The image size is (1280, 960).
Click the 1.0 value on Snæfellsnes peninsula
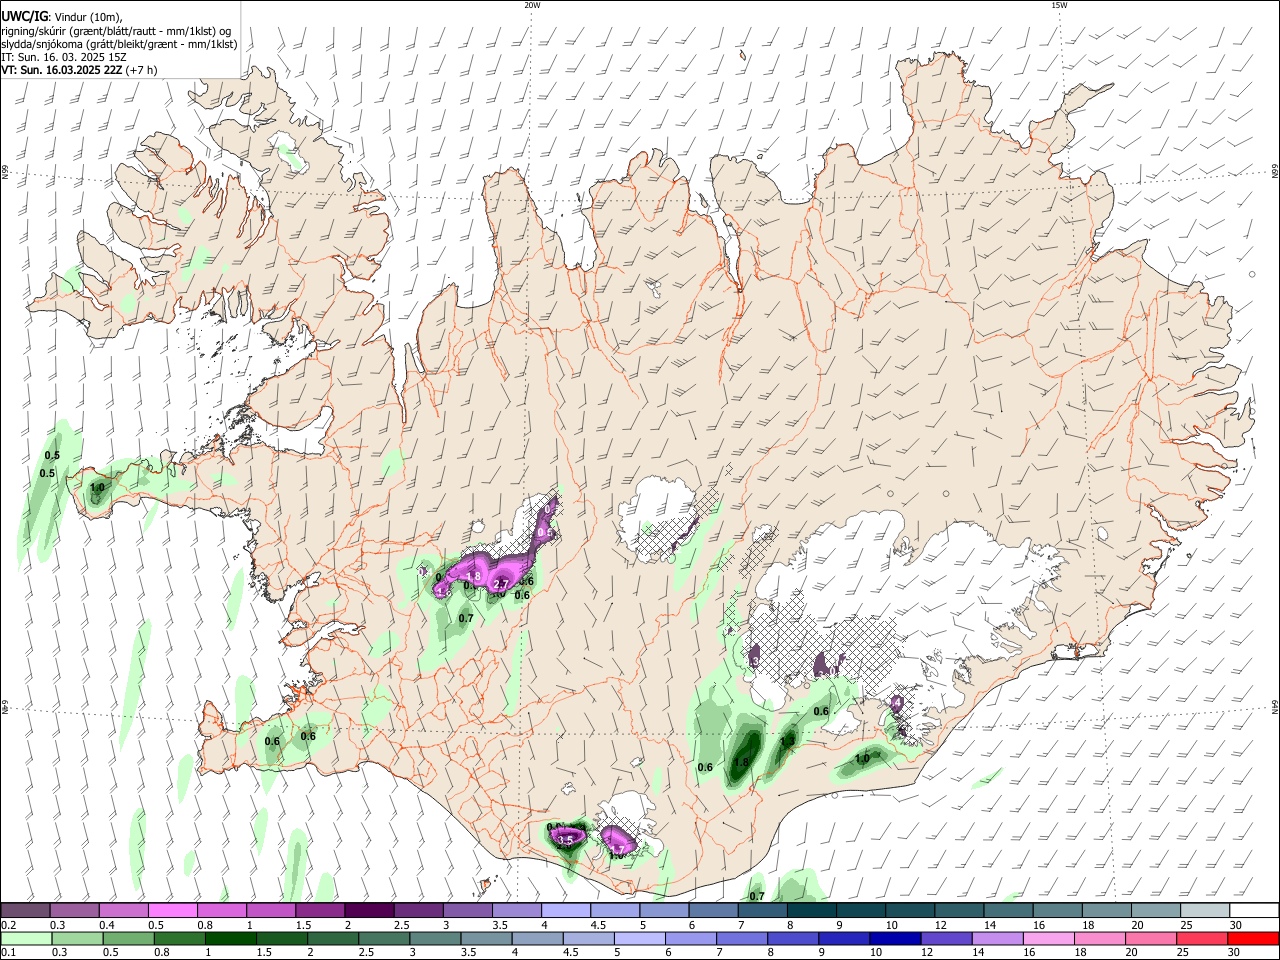click(97, 488)
